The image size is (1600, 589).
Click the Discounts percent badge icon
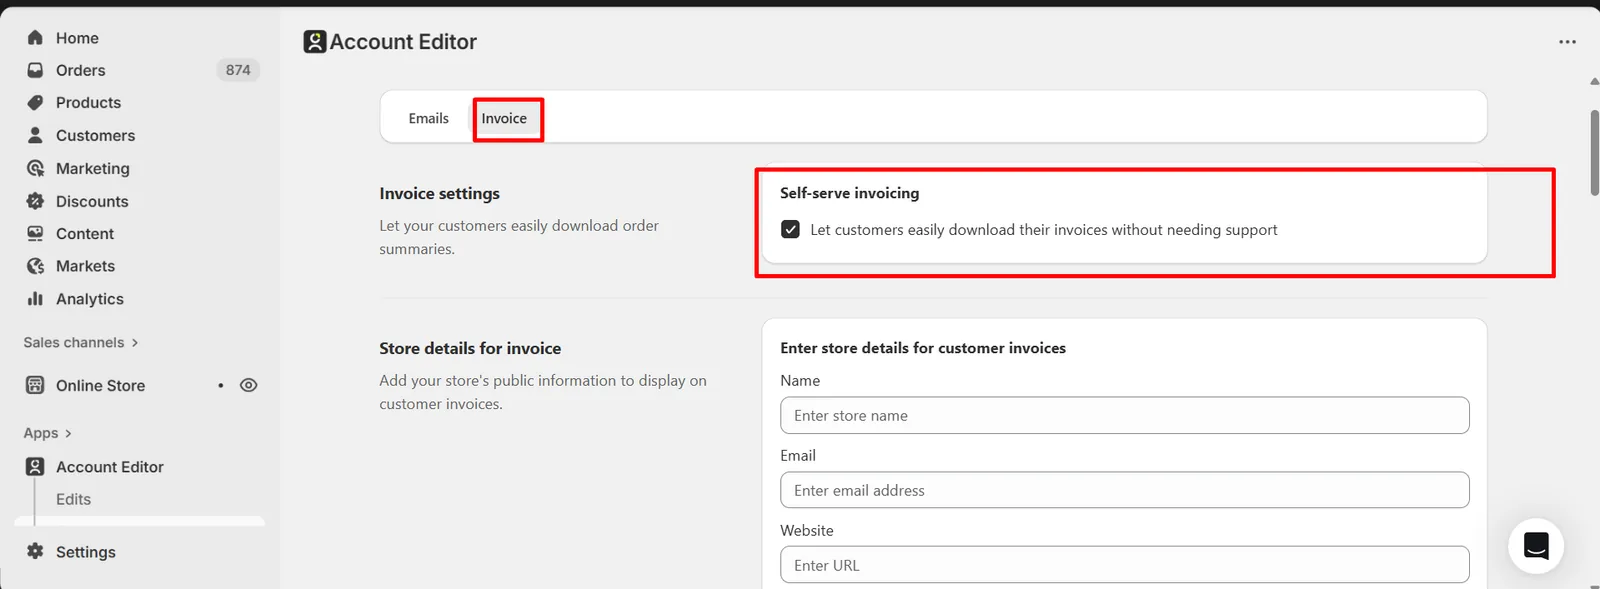(35, 201)
